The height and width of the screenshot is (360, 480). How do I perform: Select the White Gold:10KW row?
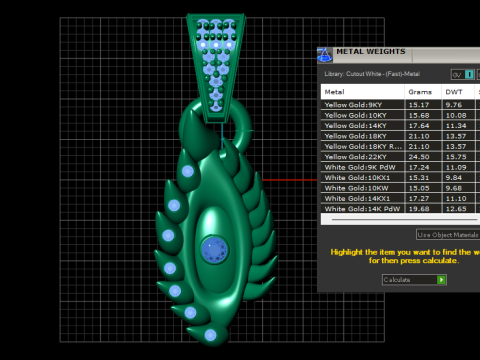400,188
